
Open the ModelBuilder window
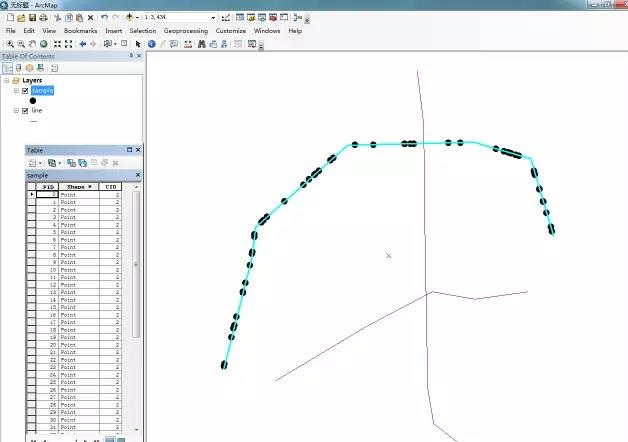298,17
